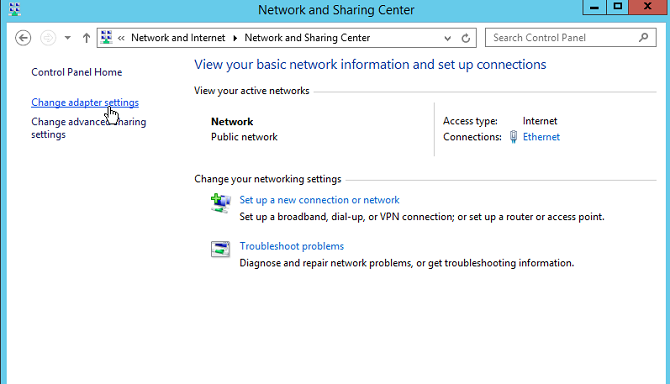Open the Ethernet connection link
Image resolution: width=670 pixels, height=384 pixels.
tap(541, 137)
